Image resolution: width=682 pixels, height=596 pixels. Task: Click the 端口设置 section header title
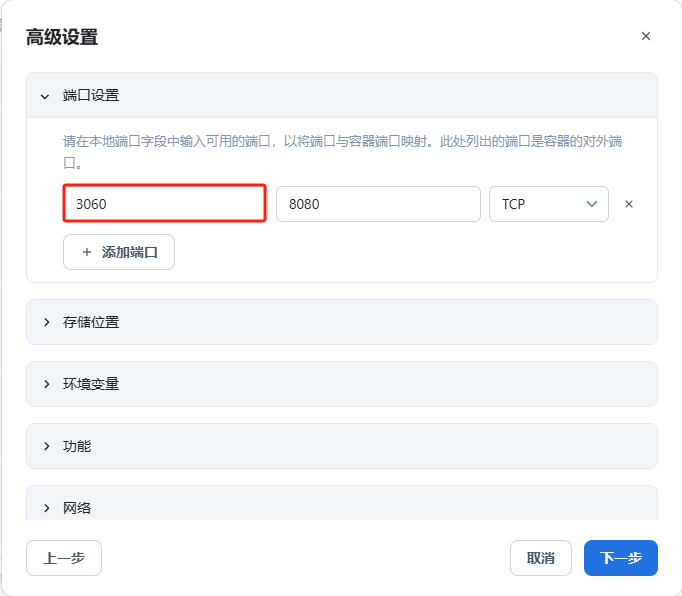91,95
